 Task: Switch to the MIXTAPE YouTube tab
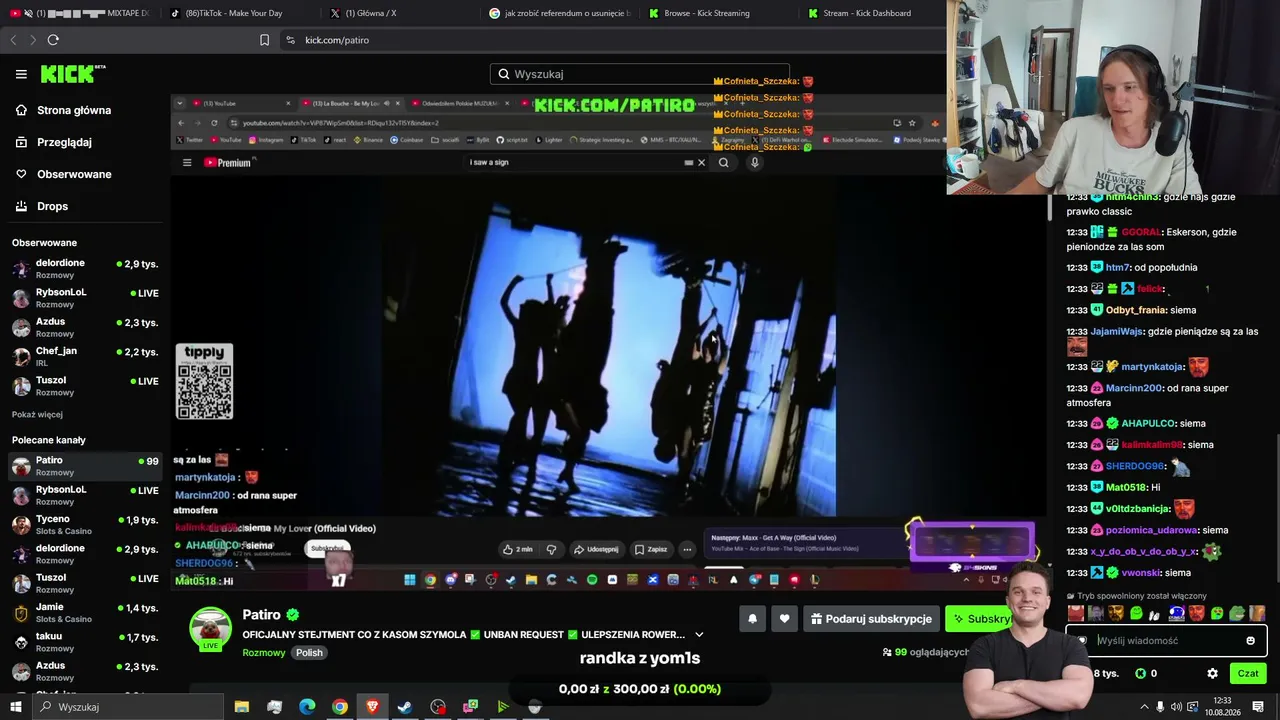80,13
